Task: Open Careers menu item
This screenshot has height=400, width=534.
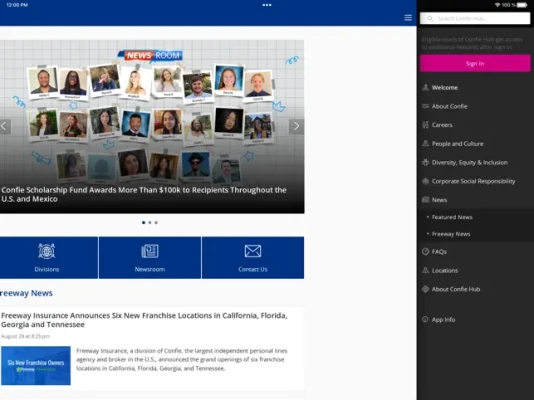Action: [475, 125]
